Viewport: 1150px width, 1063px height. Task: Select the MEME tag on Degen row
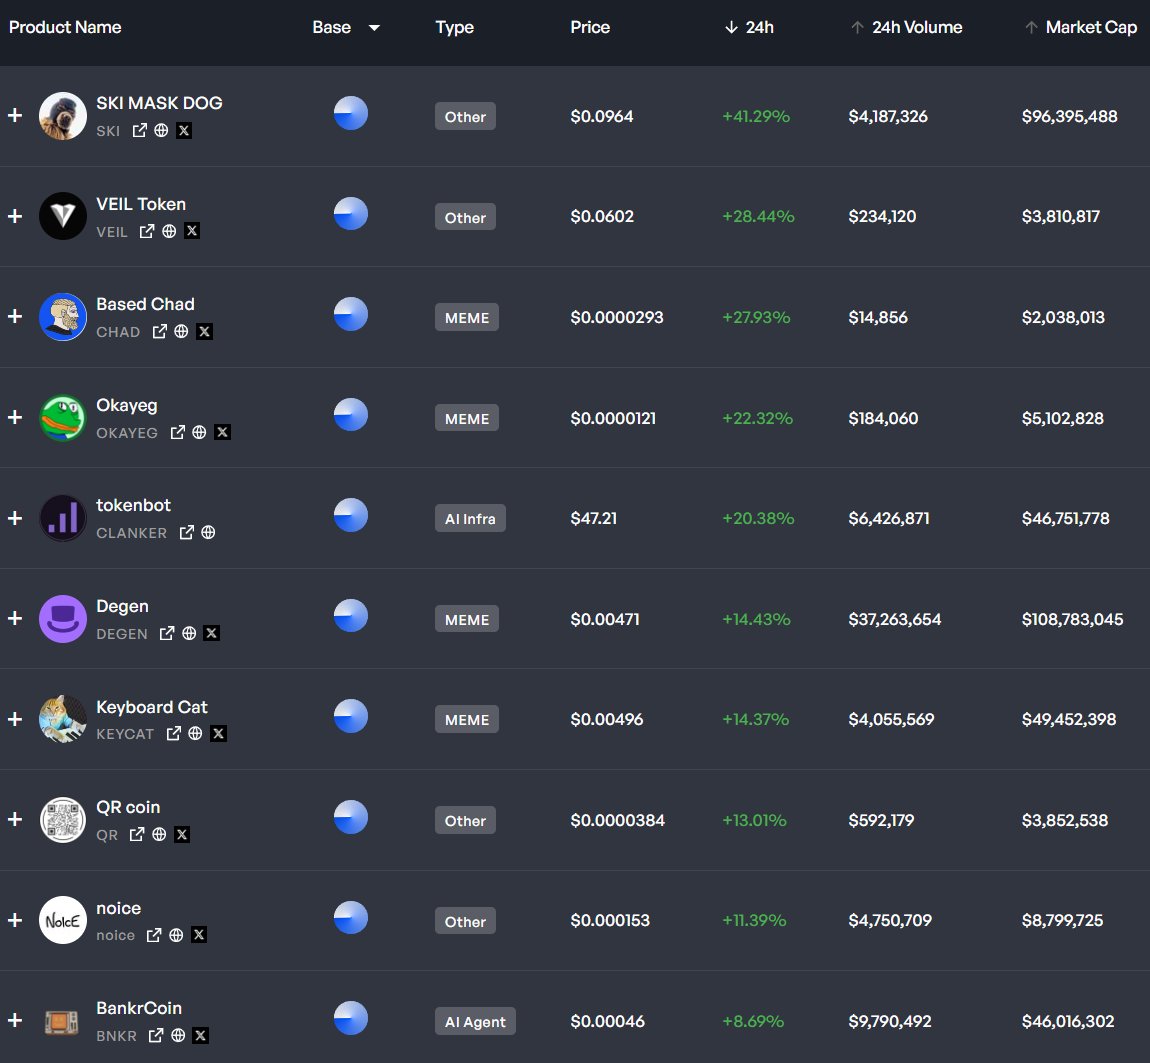[466, 619]
